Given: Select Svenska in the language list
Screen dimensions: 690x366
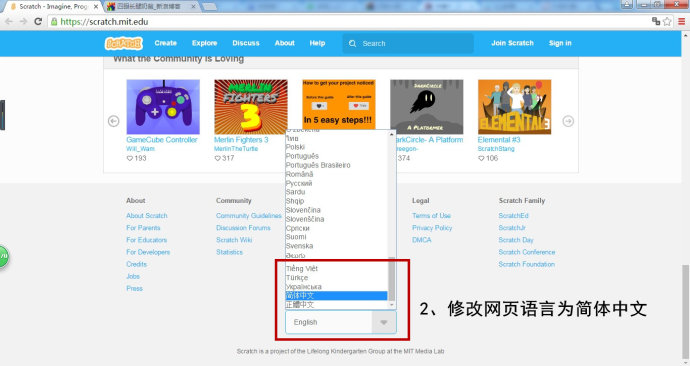Looking at the screenshot, I should click(x=337, y=246).
